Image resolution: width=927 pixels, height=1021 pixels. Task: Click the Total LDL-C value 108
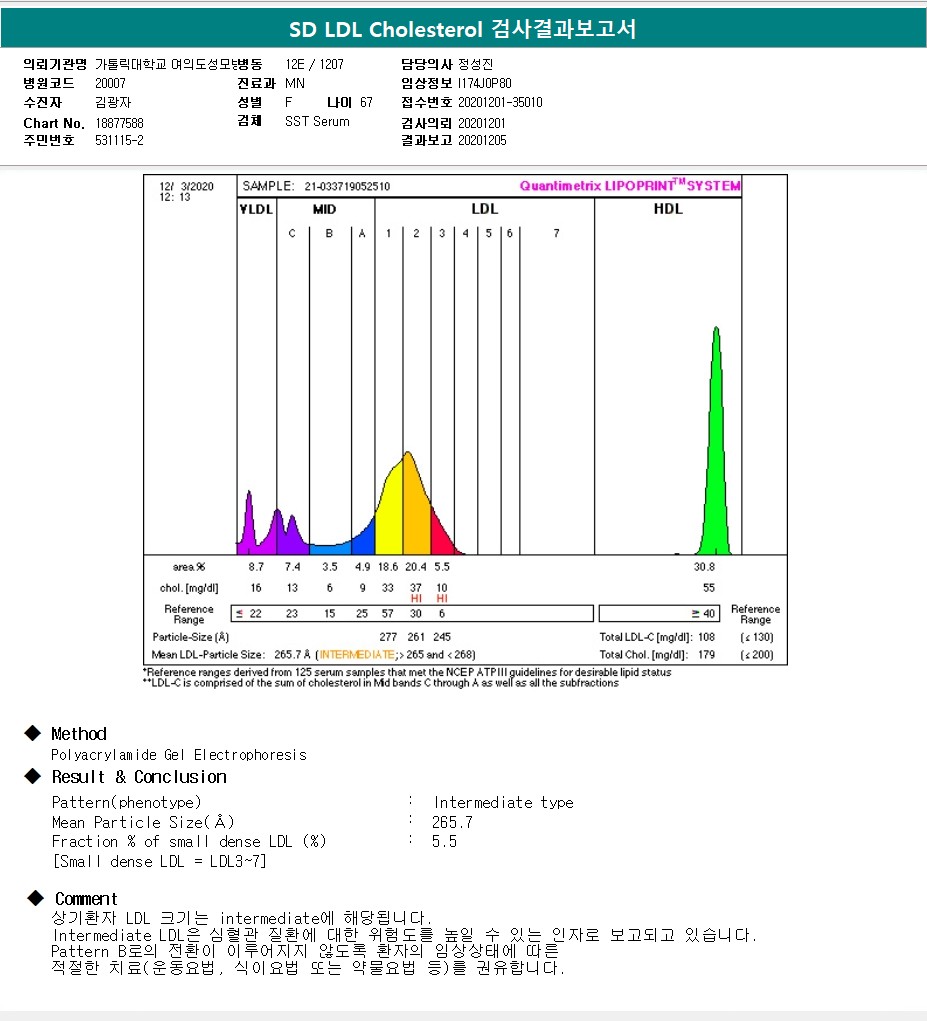pos(708,637)
